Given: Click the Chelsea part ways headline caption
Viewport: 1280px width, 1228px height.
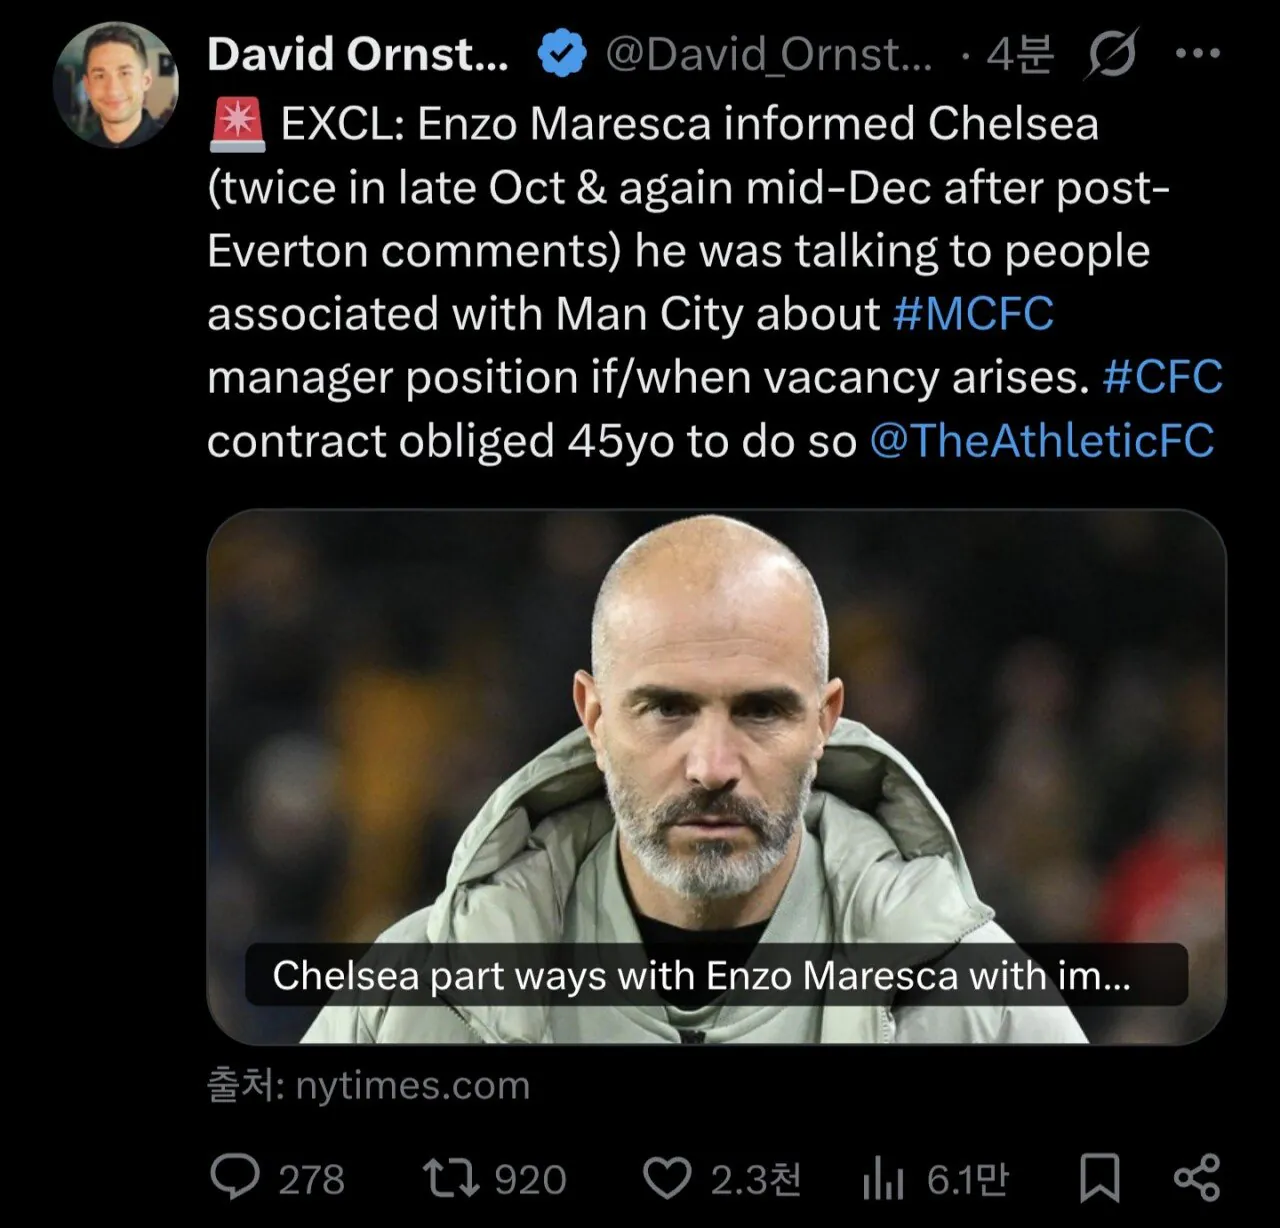Looking at the screenshot, I should [x=701, y=975].
